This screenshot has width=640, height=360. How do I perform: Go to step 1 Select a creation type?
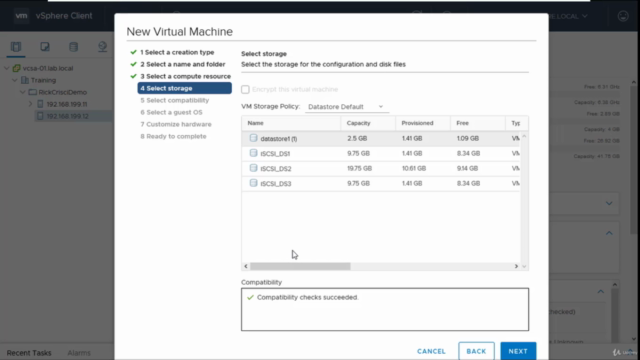[177, 52]
